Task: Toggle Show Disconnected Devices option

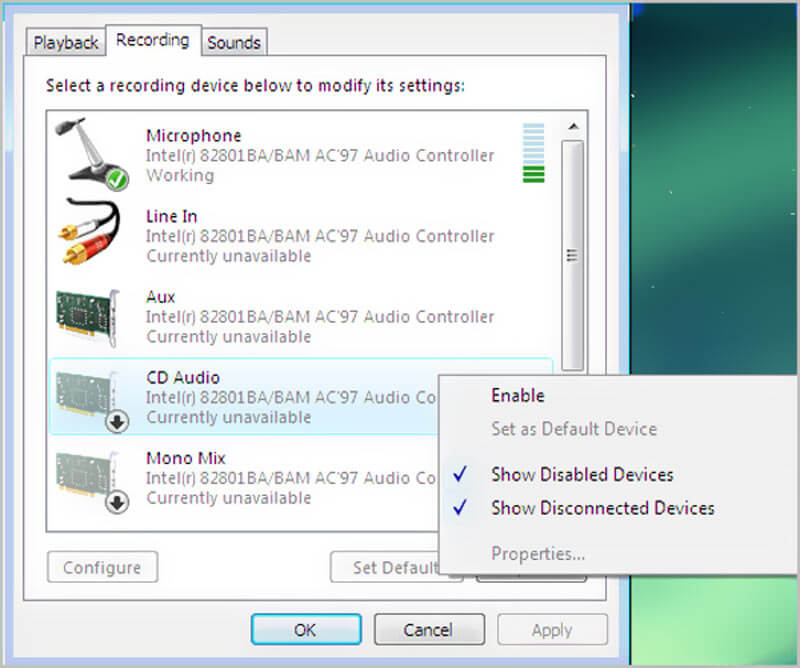Action: [602, 508]
